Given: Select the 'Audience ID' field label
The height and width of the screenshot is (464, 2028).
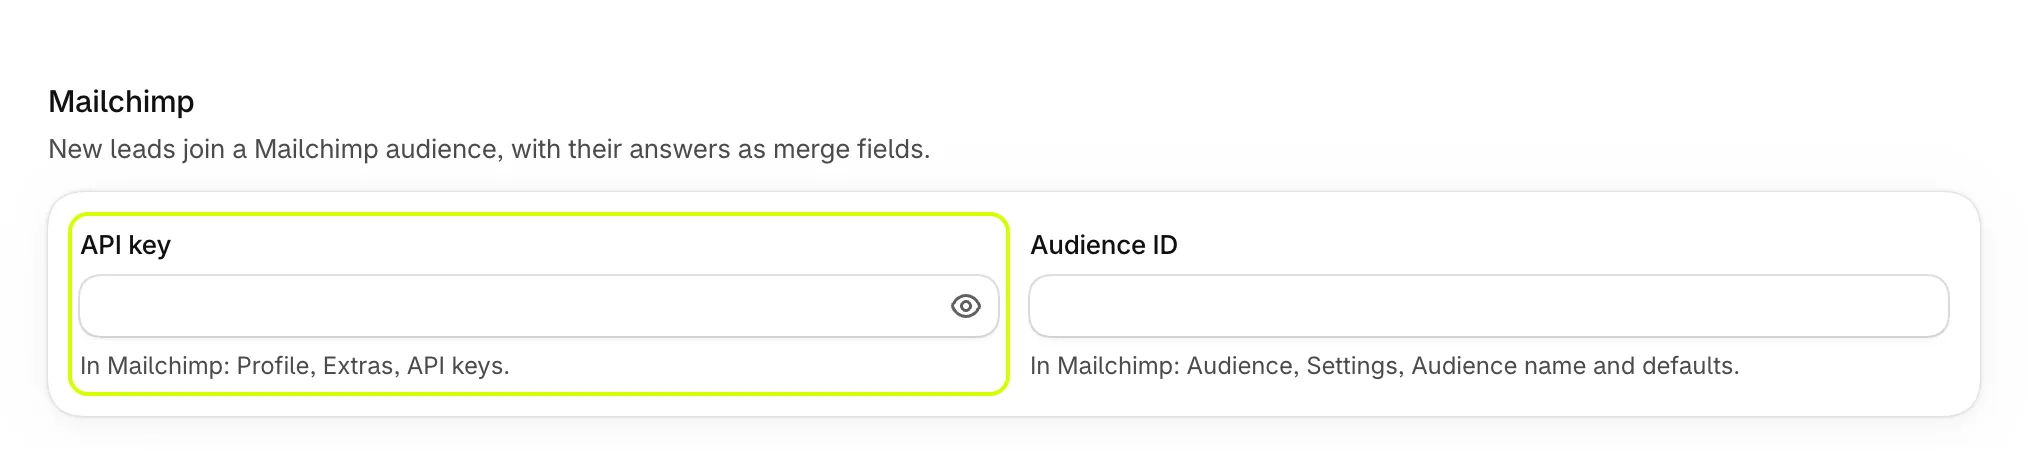Looking at the screenshot, I should coord(1104,245).
